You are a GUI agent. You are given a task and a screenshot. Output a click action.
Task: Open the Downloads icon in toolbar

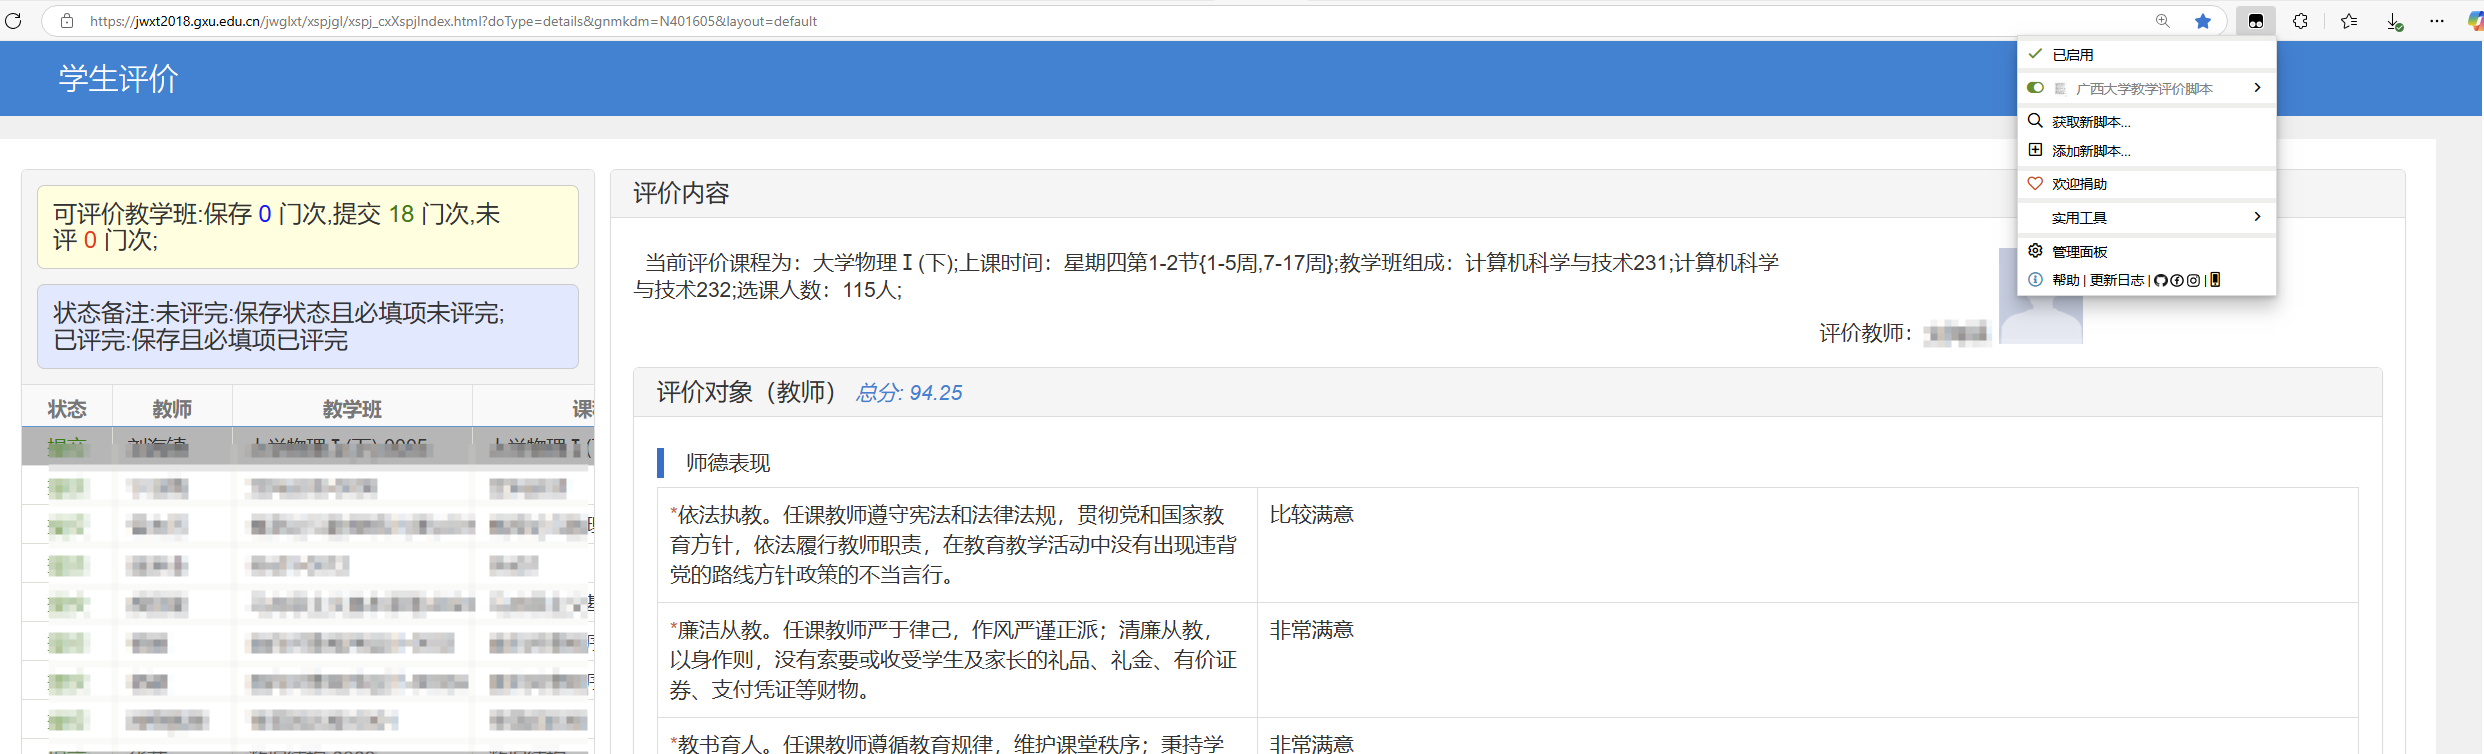(x=2394, y=21)
